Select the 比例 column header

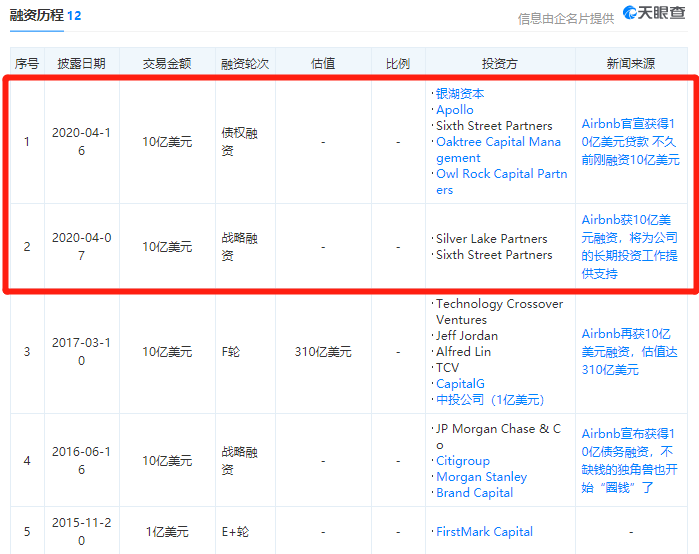tap(398, 63)
